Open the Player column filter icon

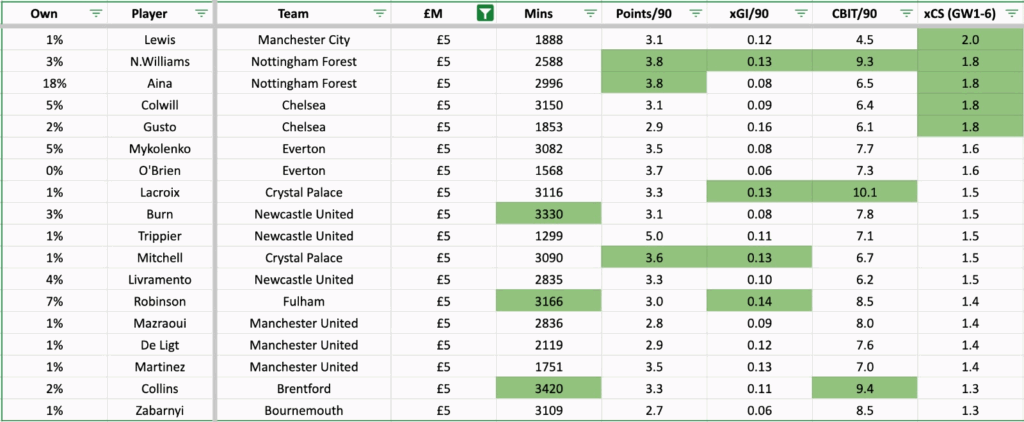coord(201,14)
